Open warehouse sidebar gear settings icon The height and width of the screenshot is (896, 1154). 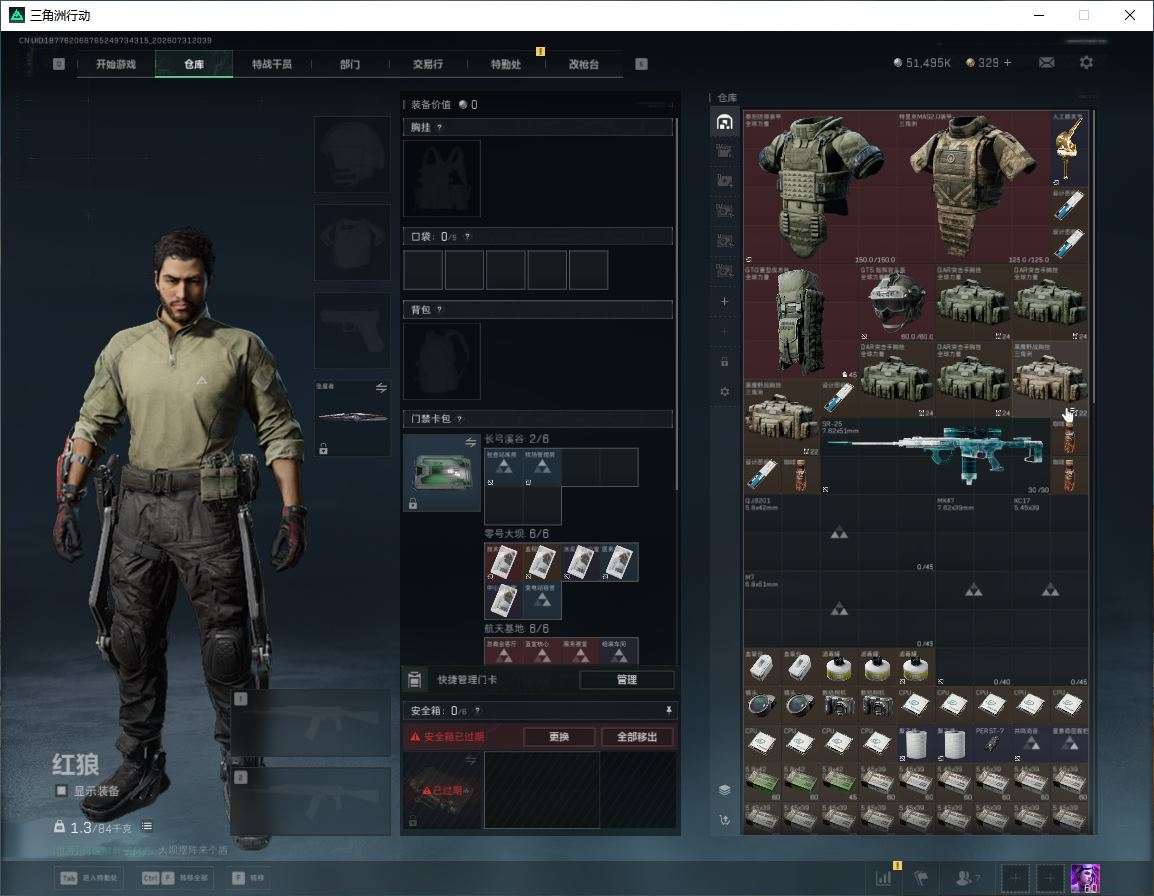(x=724, y=392)
